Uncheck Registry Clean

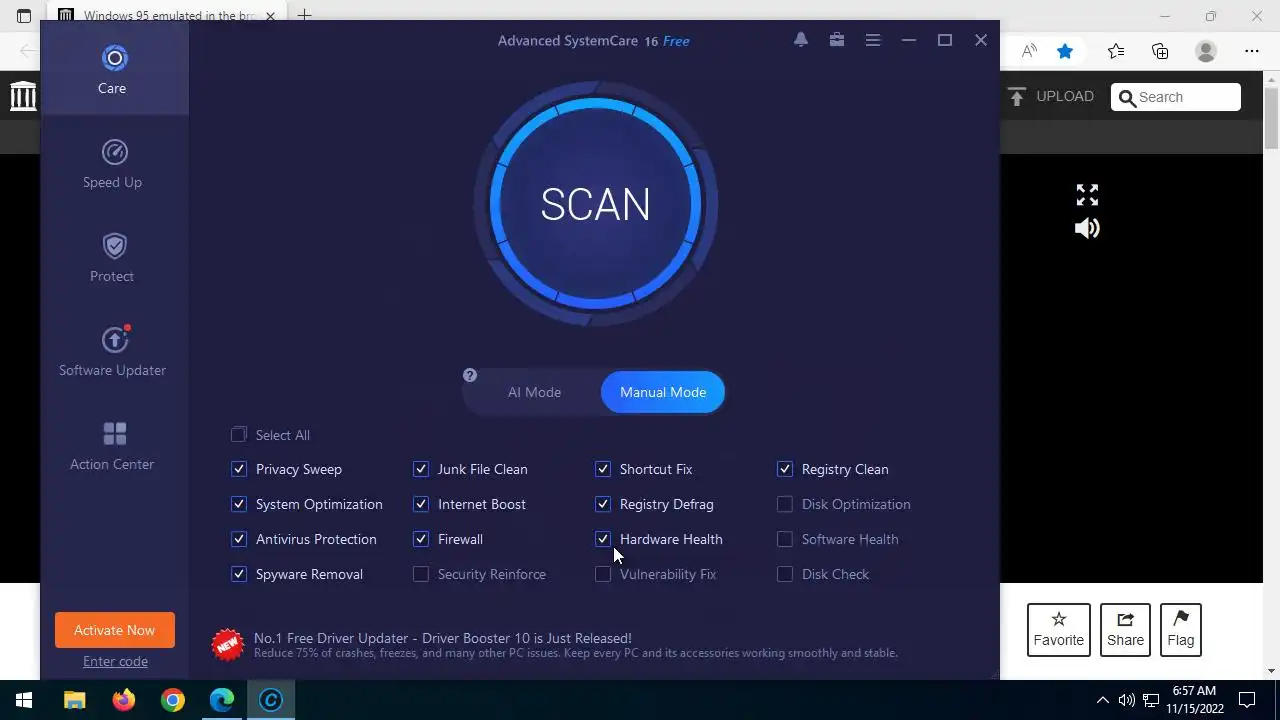pos(785,469)
